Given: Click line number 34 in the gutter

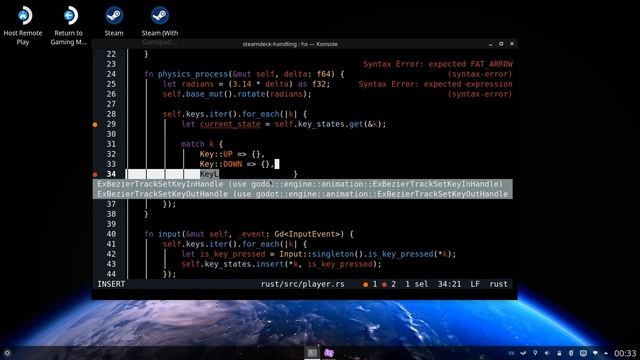Looking at the screenshot, I should (111, 174).
